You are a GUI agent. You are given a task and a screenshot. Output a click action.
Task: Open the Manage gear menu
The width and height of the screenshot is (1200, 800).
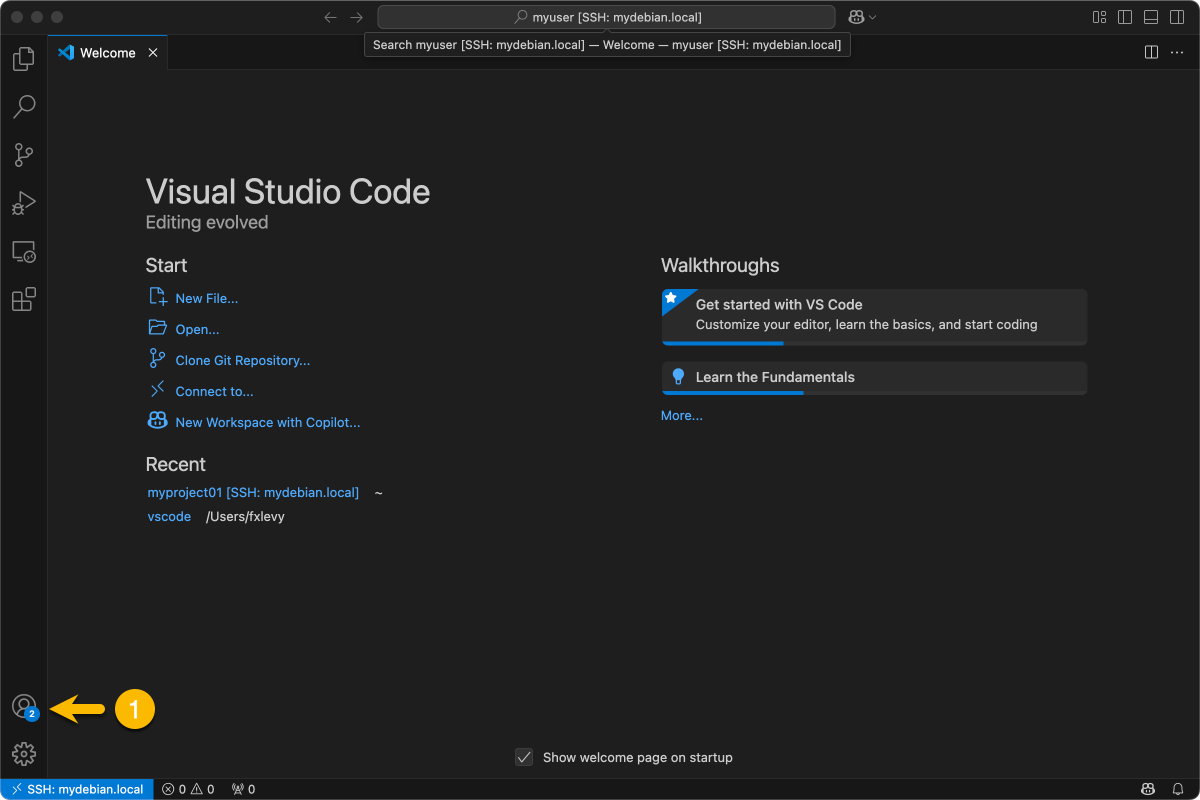click(23, 754)
